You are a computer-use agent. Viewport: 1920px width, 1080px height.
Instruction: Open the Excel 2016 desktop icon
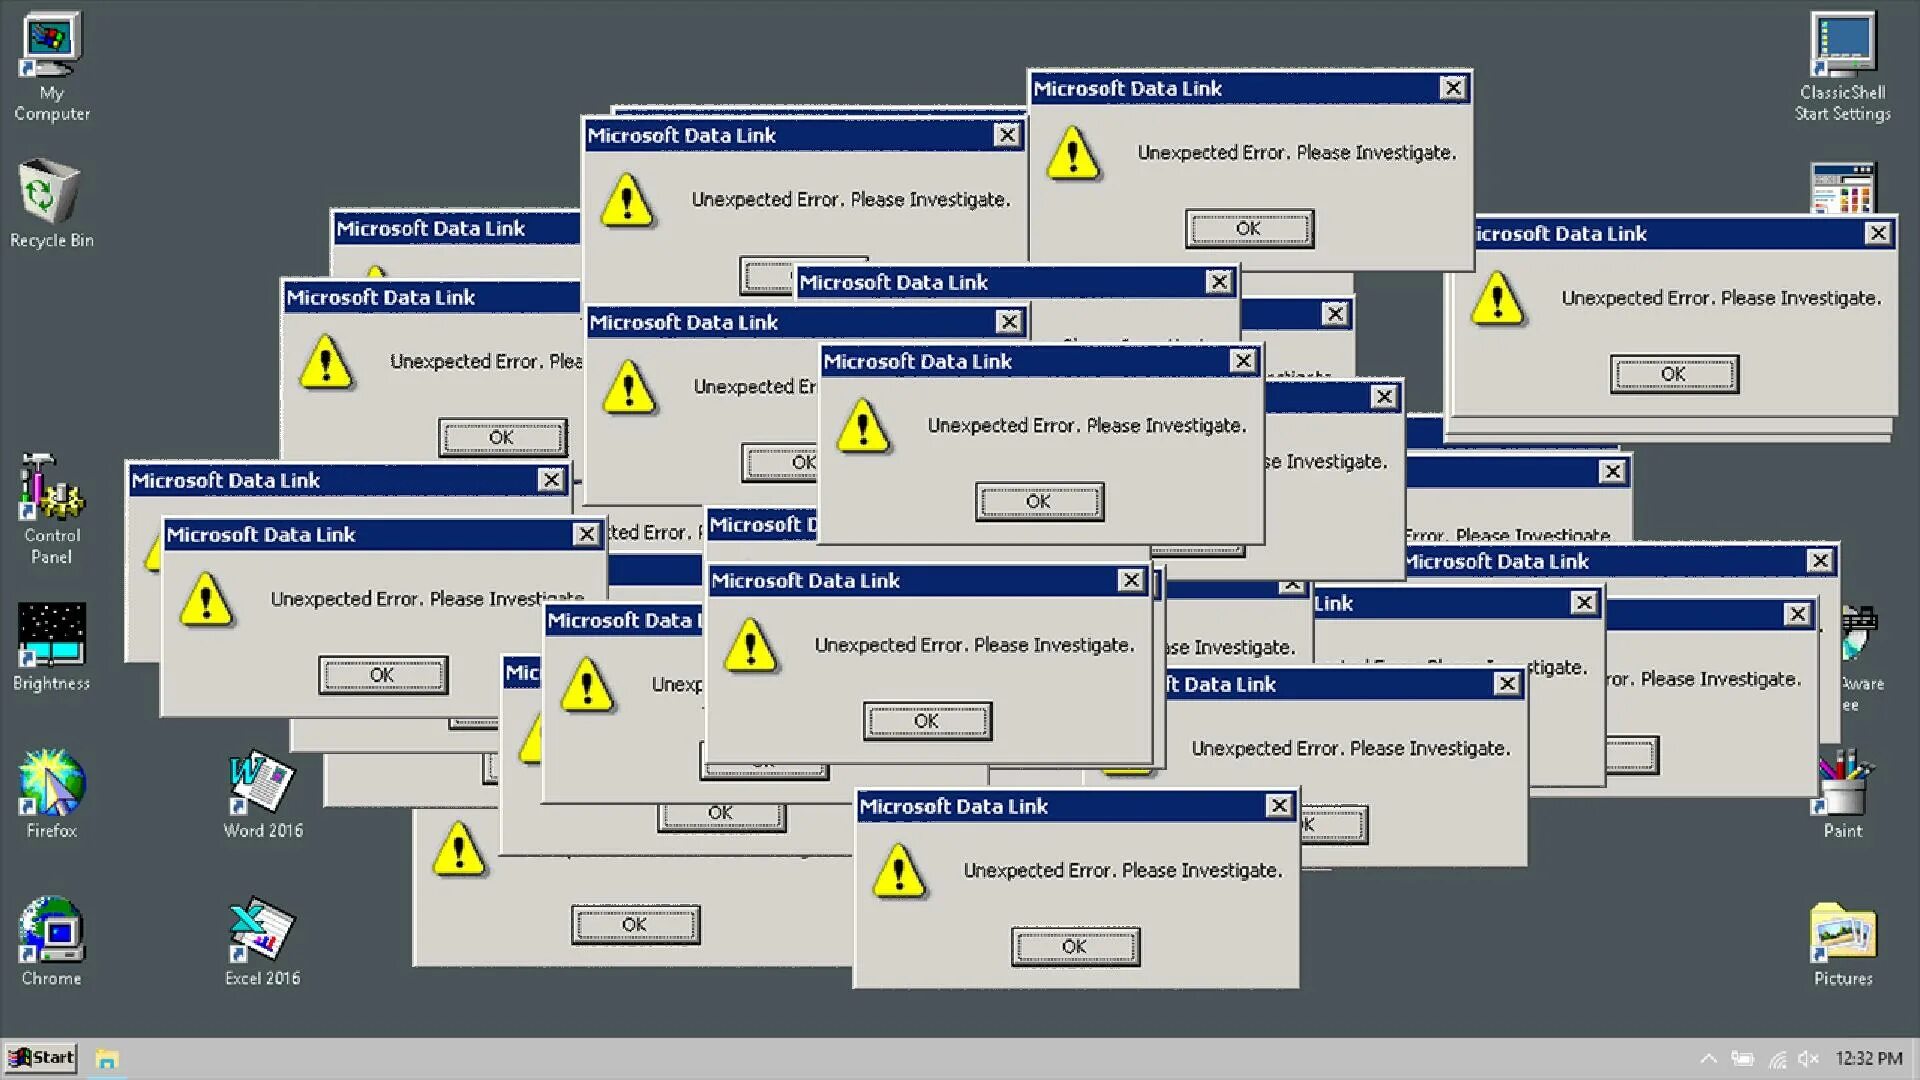tap(262, 930)
